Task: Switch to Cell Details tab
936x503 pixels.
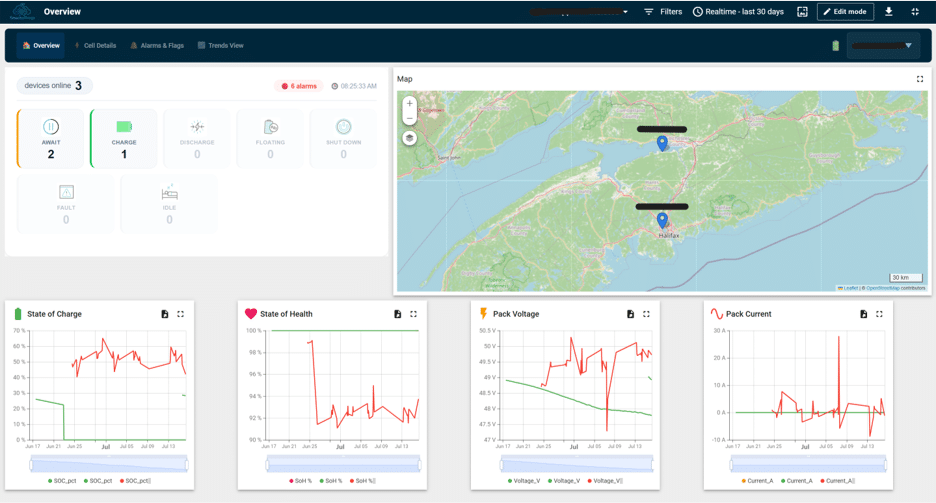Action: (95, 45)
